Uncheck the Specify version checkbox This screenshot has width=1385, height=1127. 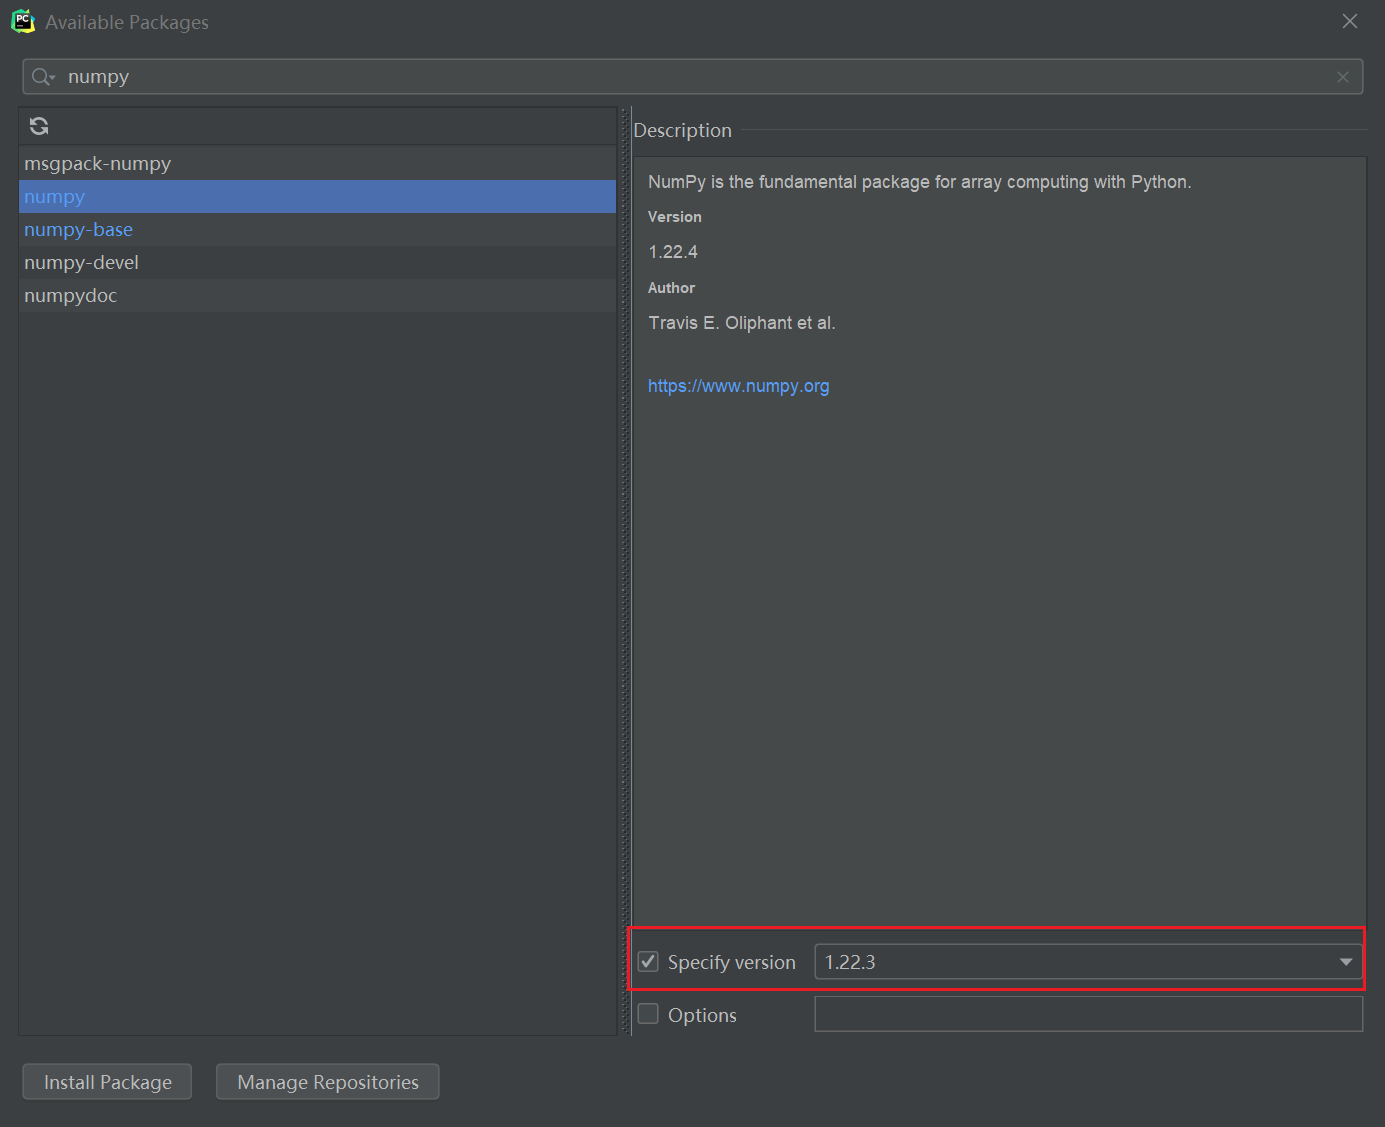(648, 962)
